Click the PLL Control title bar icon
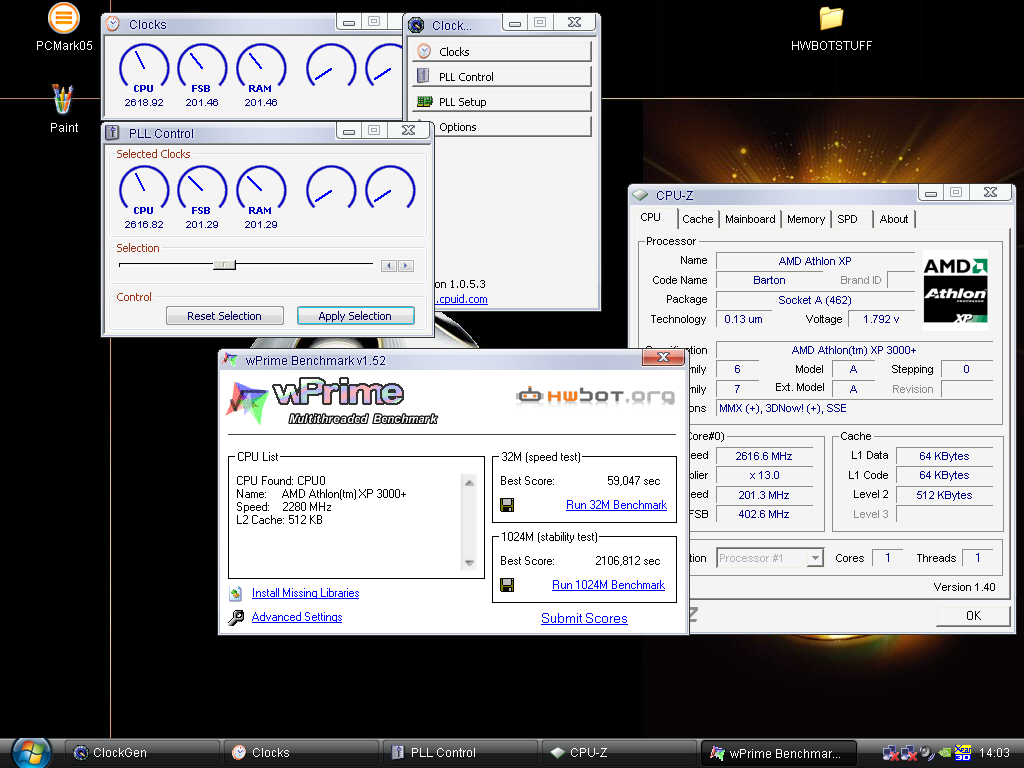Screen dimensions: 1024x768 pos(112,133)
